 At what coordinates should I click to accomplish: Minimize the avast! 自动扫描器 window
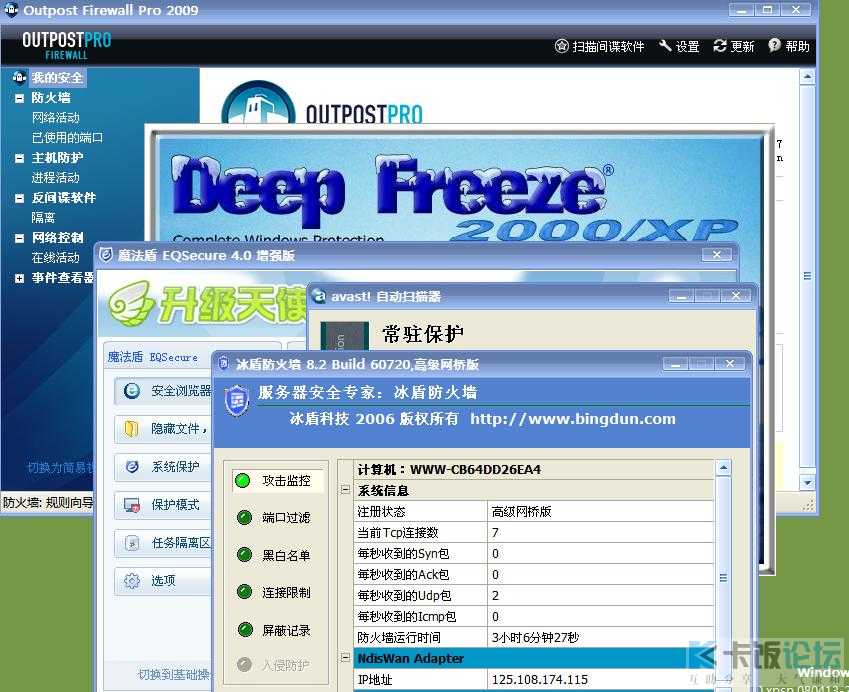pos(681,296)
